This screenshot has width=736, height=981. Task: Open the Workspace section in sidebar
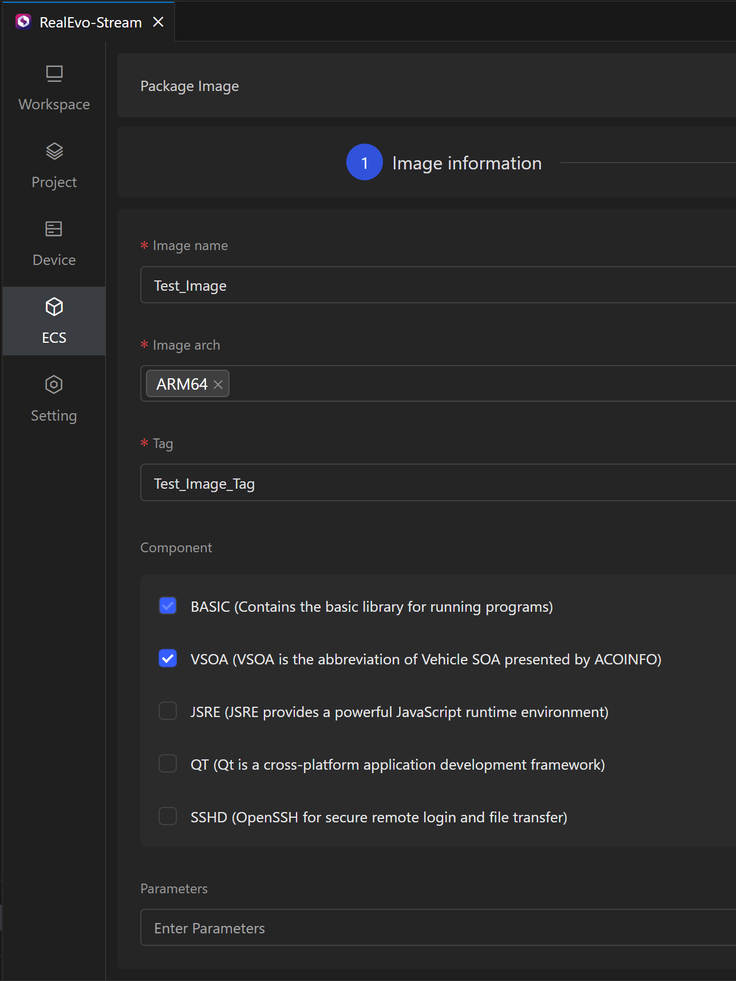(54, 88)
